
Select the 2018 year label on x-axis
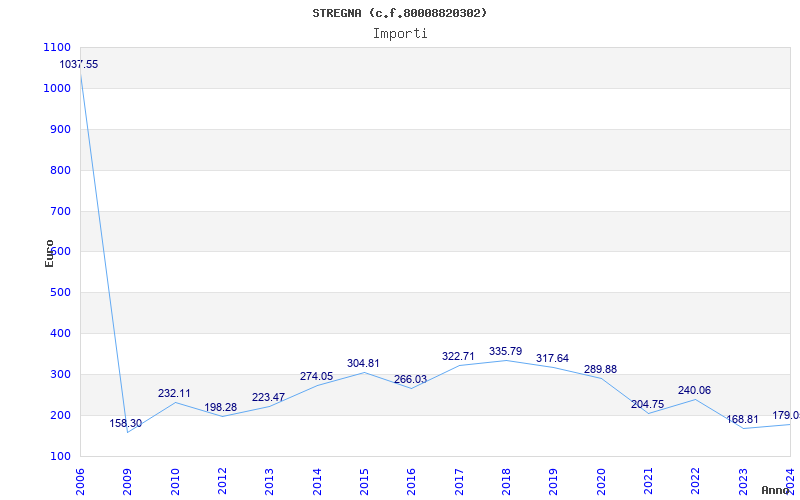tap(506, 482)
